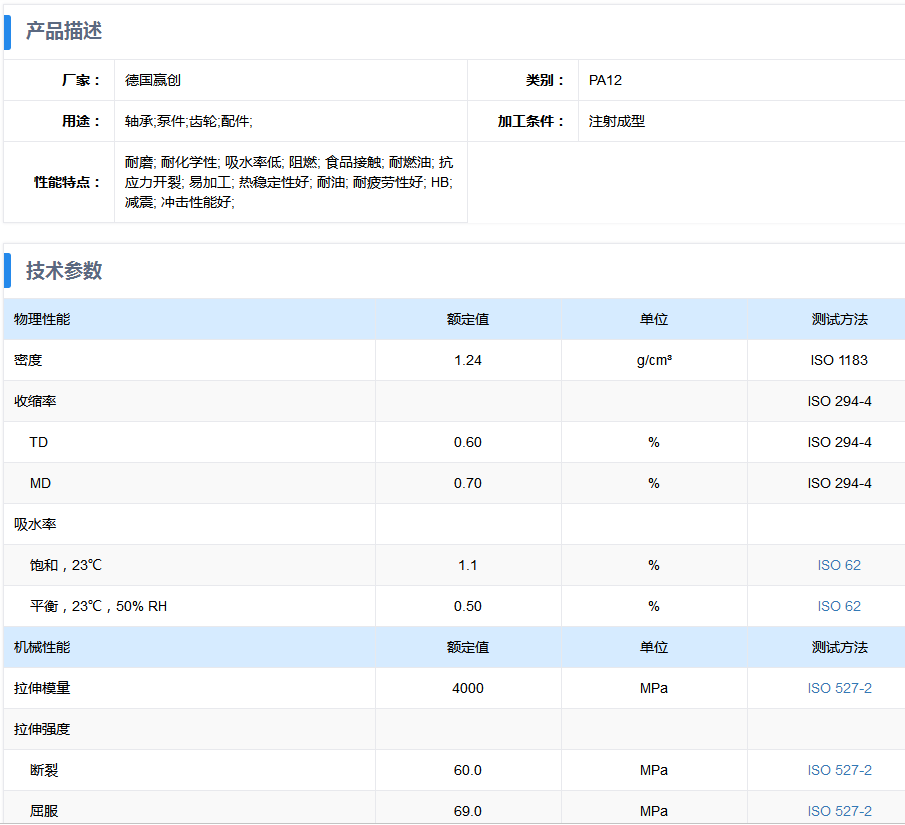Click the g/cm³ unit cell
The image size is (905, 825).
point(653,360)
